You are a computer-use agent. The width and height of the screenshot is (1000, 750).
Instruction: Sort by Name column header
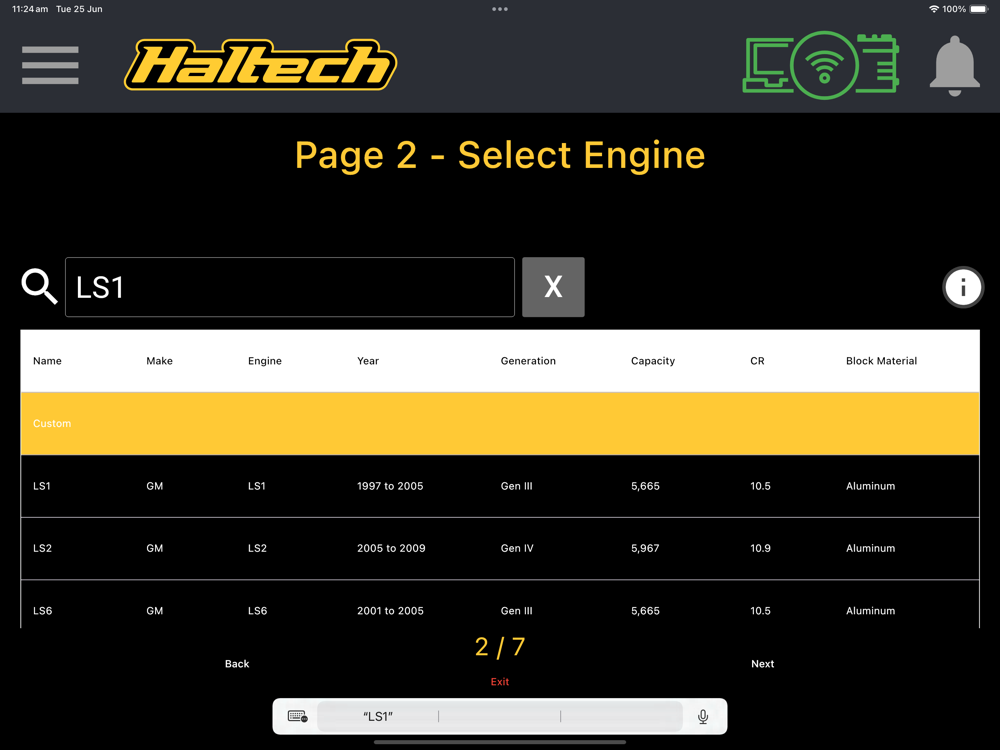coord(47,361)
